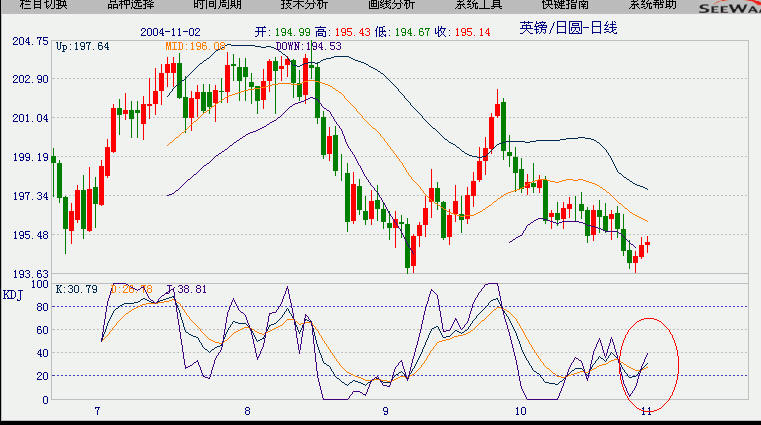Click the low price 194.67
Image resolution: width=761 pixels, height=425 pixels.
[412, 32]
